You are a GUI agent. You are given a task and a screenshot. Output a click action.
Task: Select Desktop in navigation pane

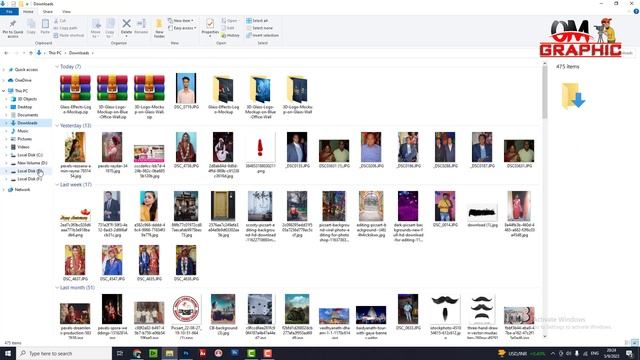click(x=24, y=107)
